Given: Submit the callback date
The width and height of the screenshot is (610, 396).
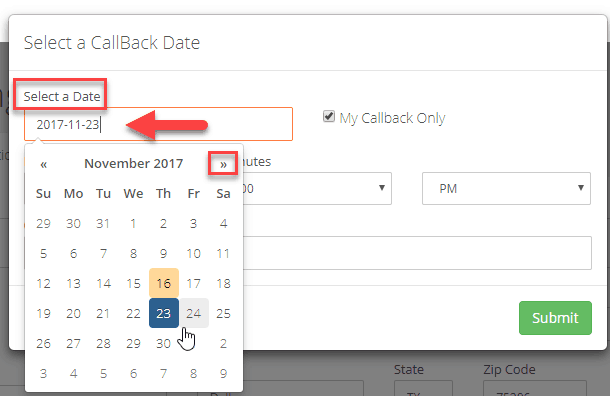Looking at the screenshot, I should [x=555, y=318].
